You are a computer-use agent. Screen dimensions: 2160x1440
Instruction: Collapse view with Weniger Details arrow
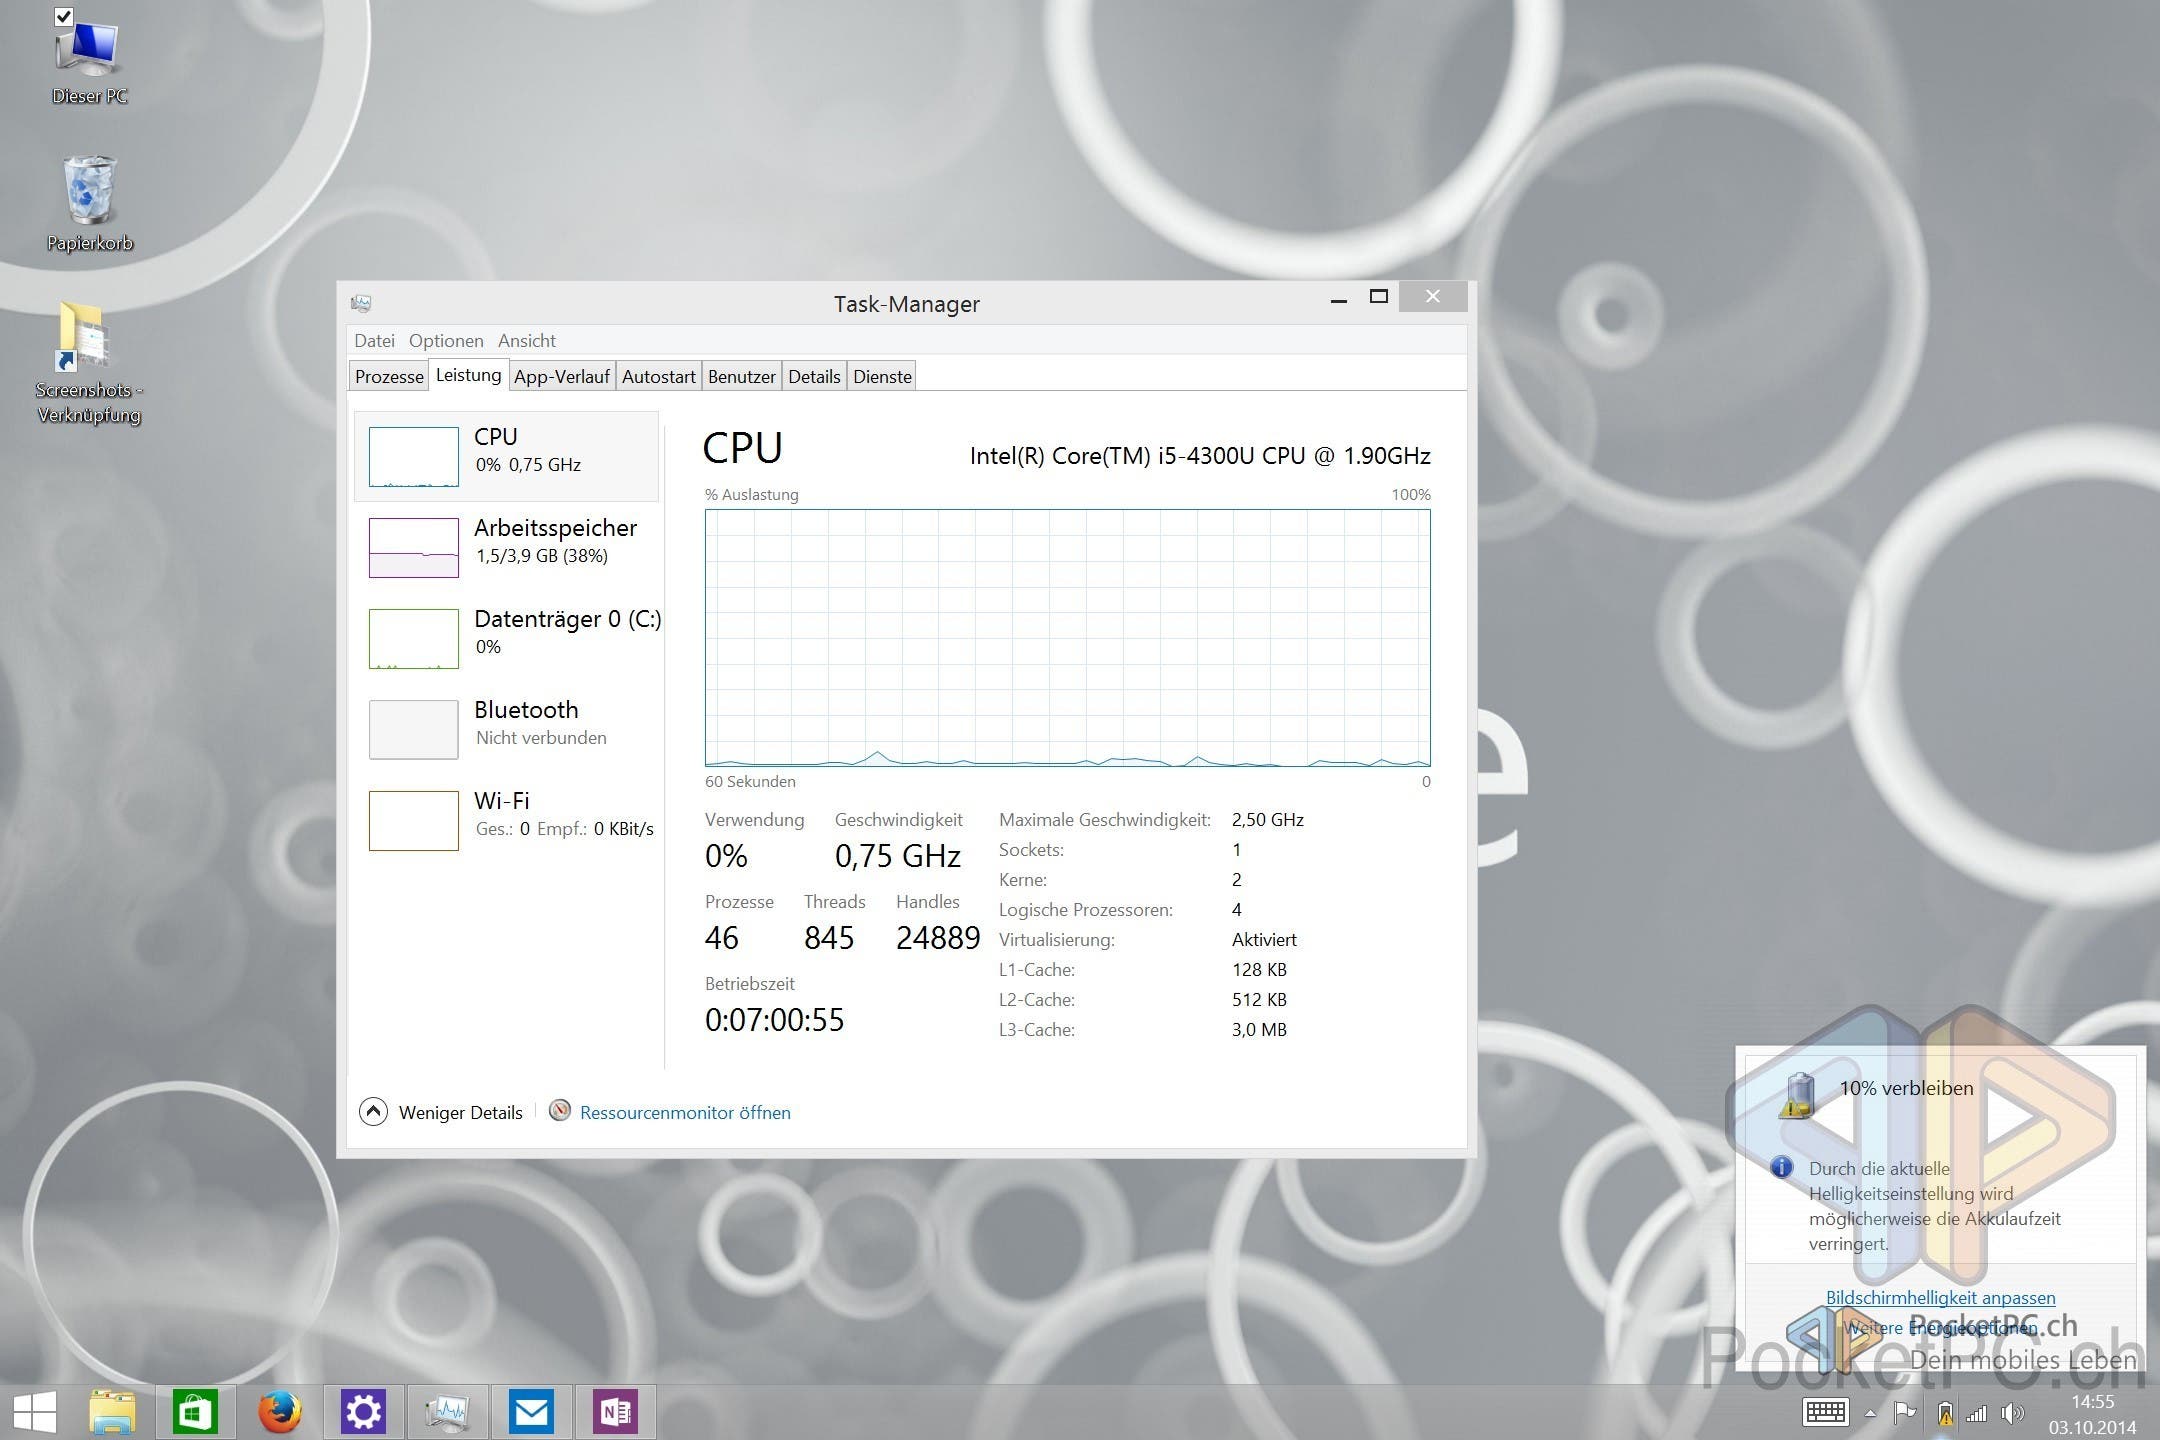point(373,1111)
